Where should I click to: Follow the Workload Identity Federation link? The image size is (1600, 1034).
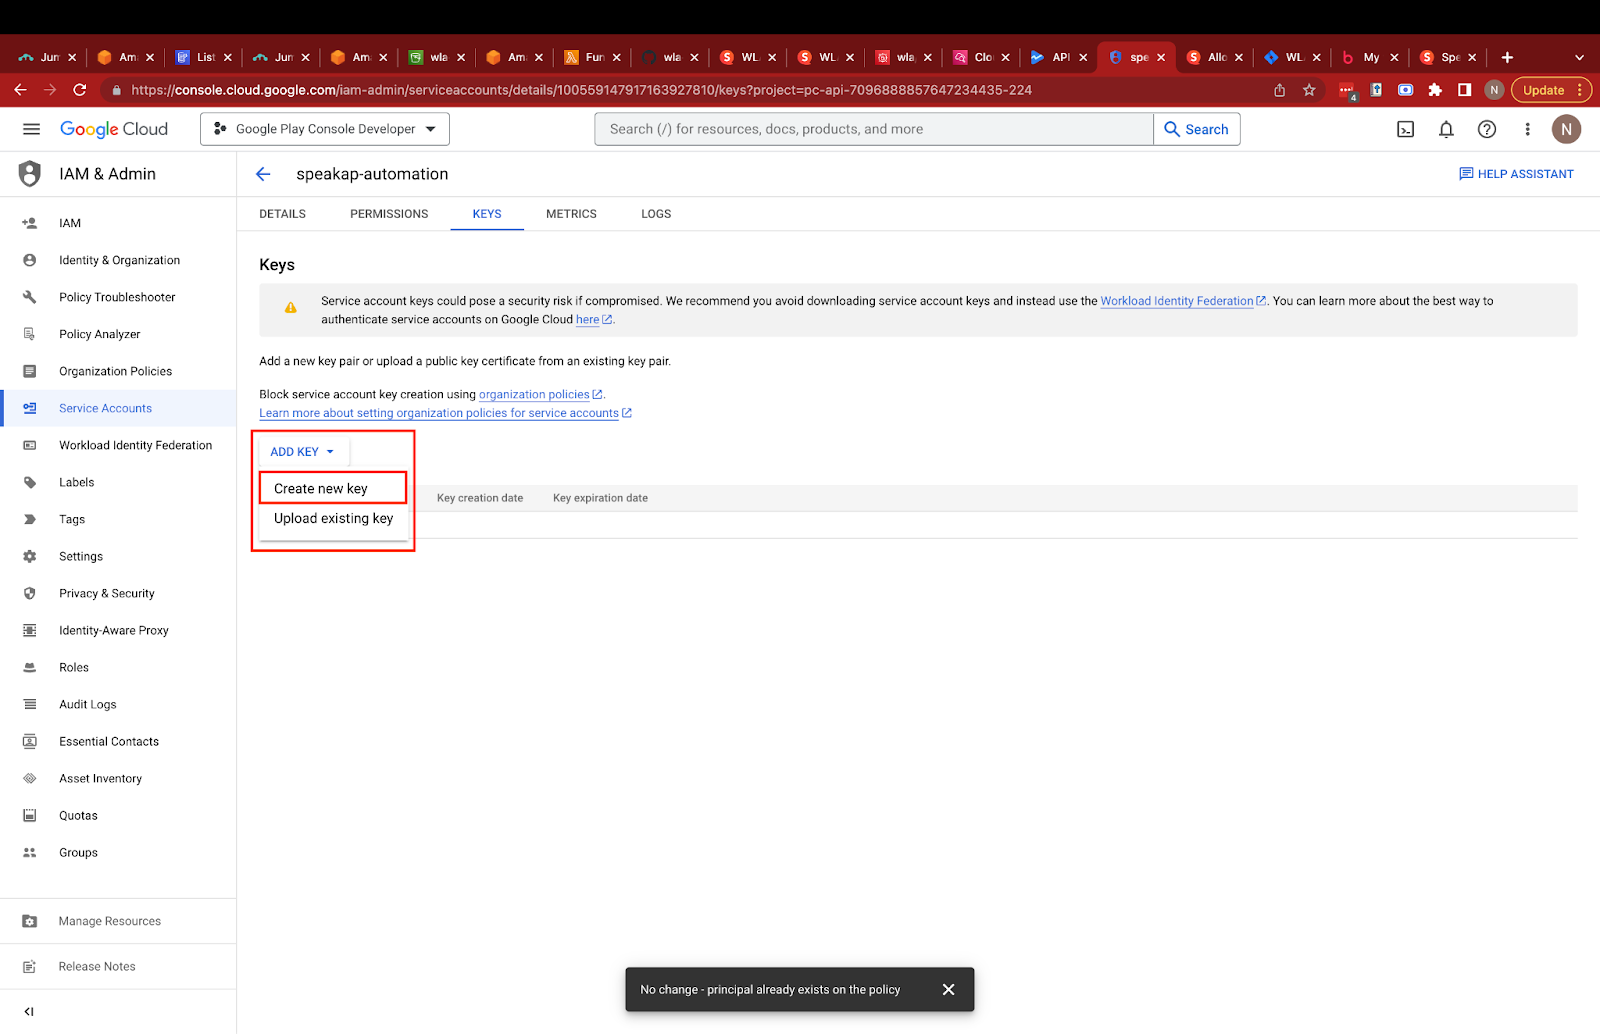click(1183, 301)
